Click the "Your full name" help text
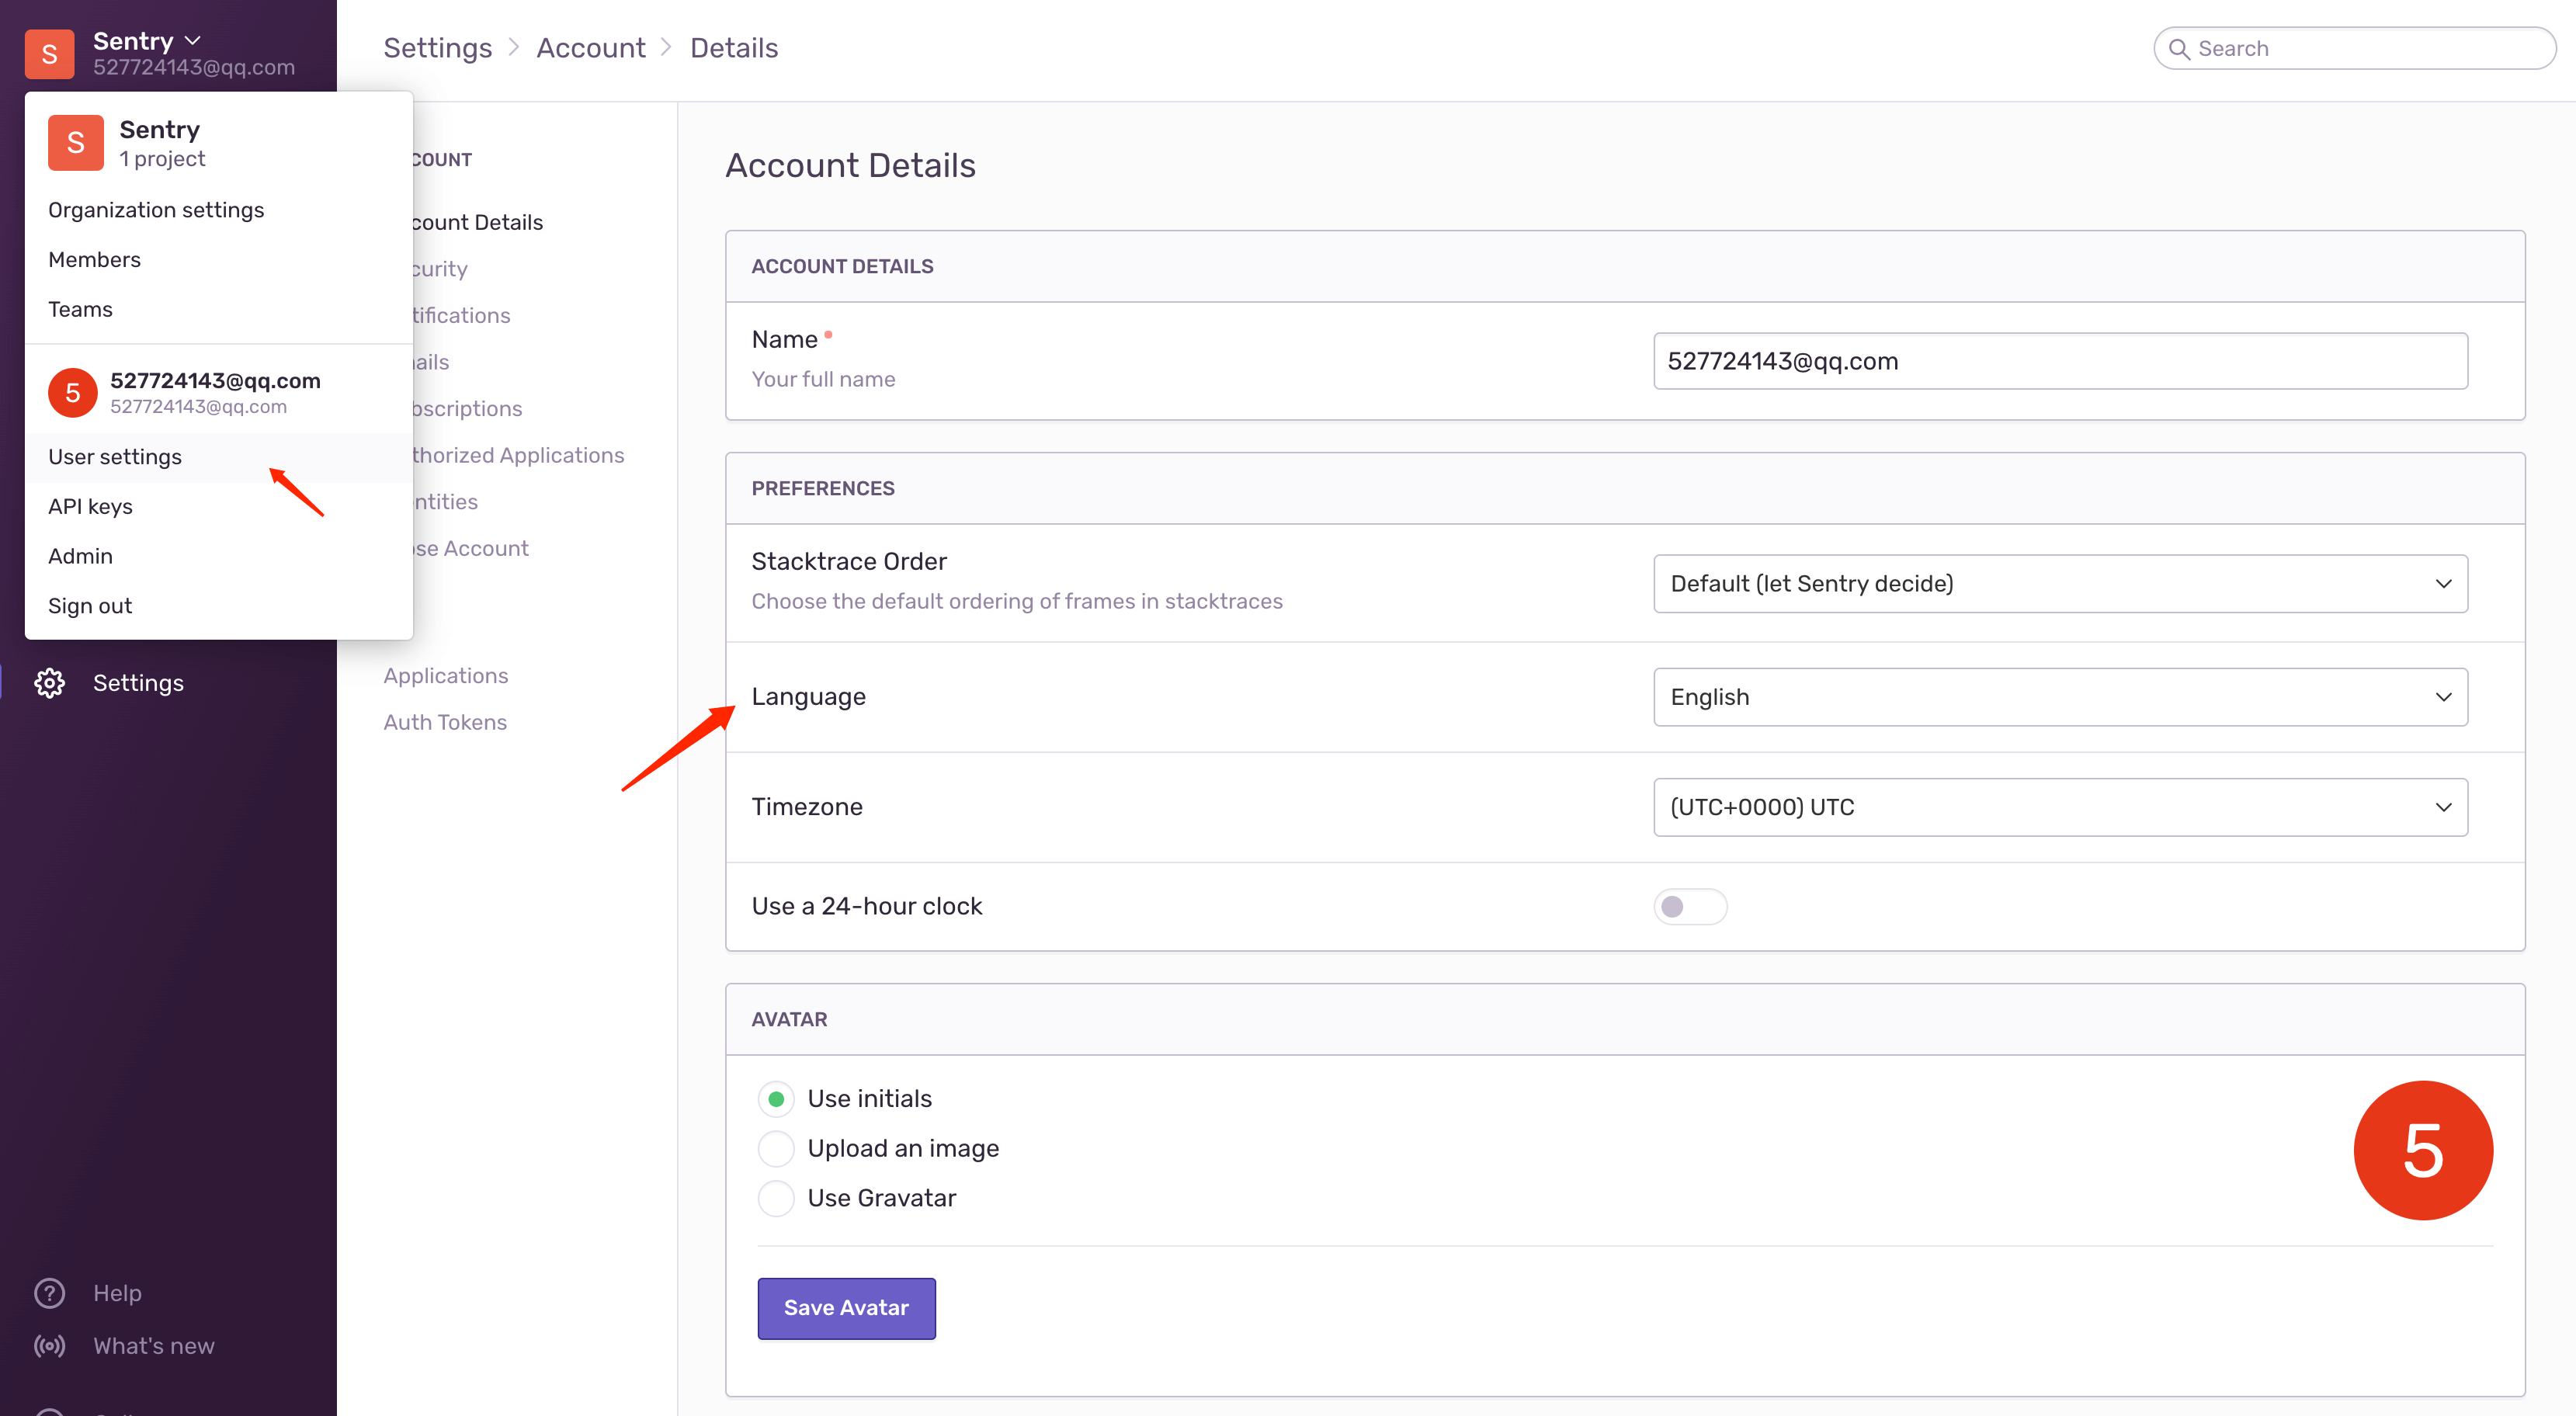Screen dimensions: 2576x1416 823,380
